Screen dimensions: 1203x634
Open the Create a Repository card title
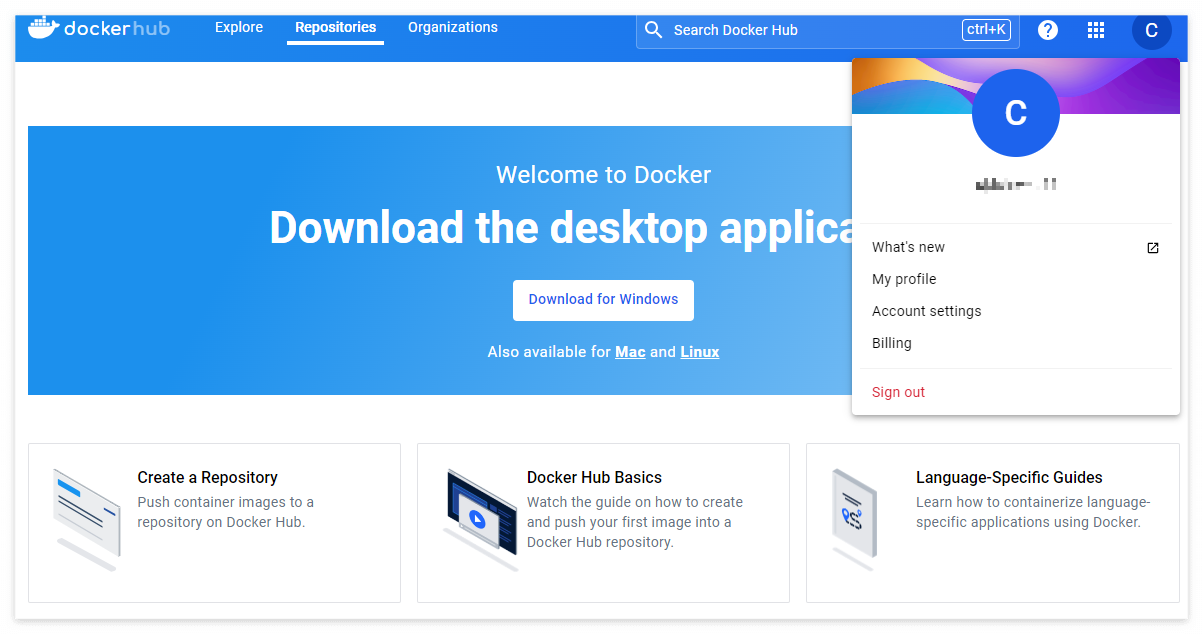coord(207,478)
